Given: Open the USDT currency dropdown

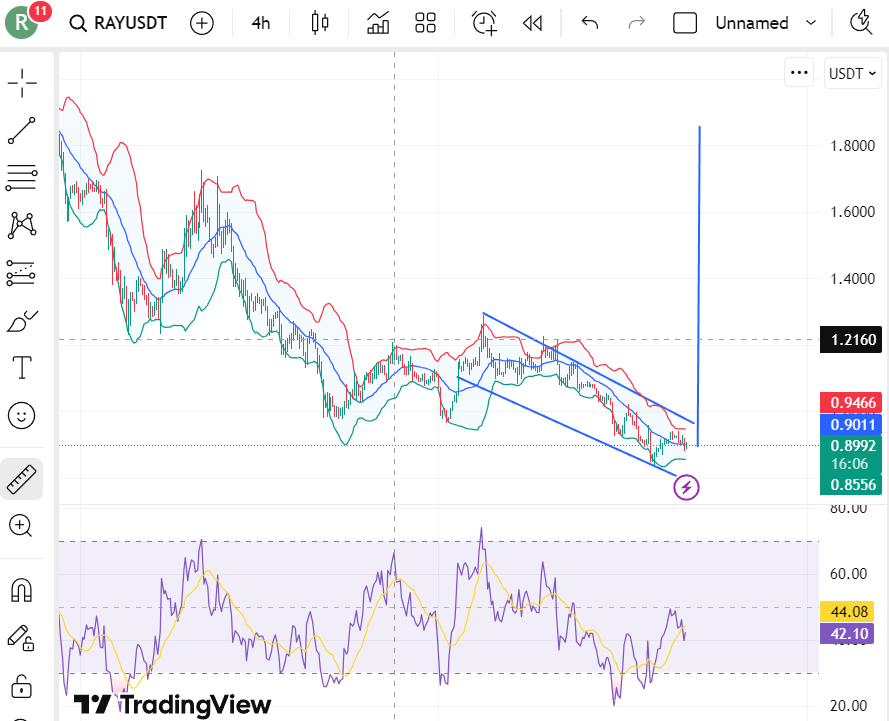Looking at the screenshot, I should click(852, 73).
